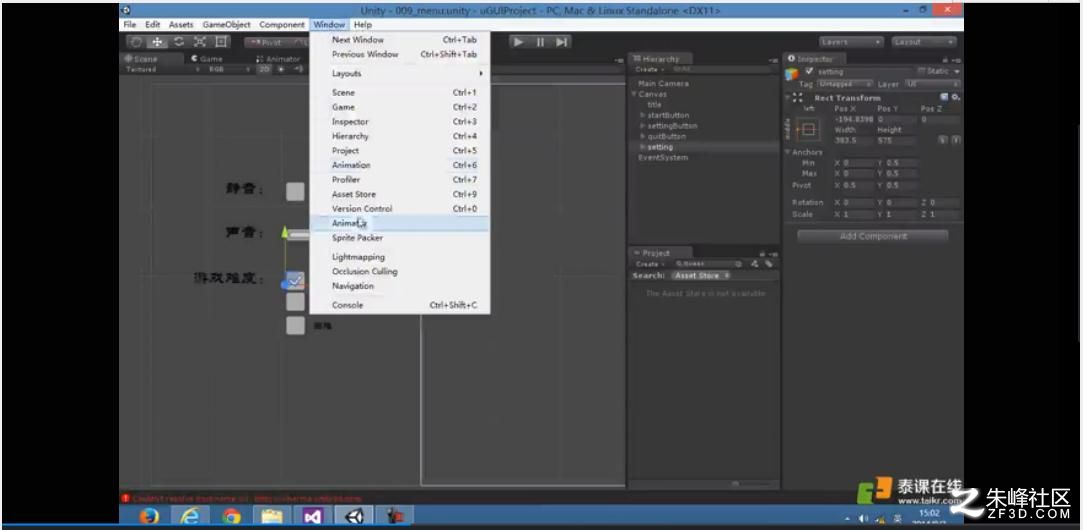Toggle the setting object active checkbox
Image resolution: width=1083 pixels, height=530 pixels.
[809, 71]
